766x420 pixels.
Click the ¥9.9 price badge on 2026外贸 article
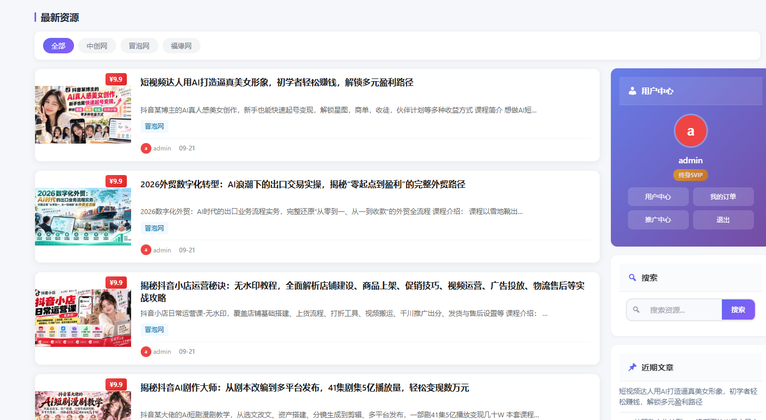[x=116, y=181]
